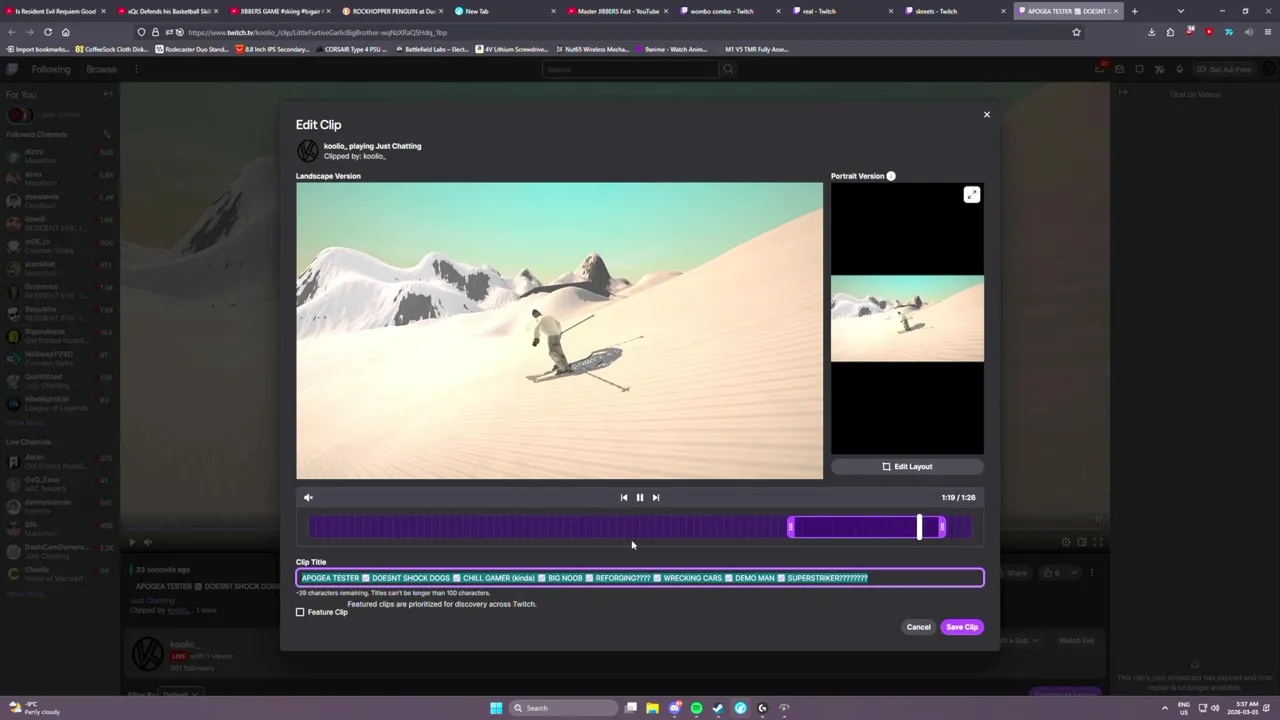The width and height of the screenshot is (1280, 720).
Task: Open system volume control
Action: [x=1215, y=708]
